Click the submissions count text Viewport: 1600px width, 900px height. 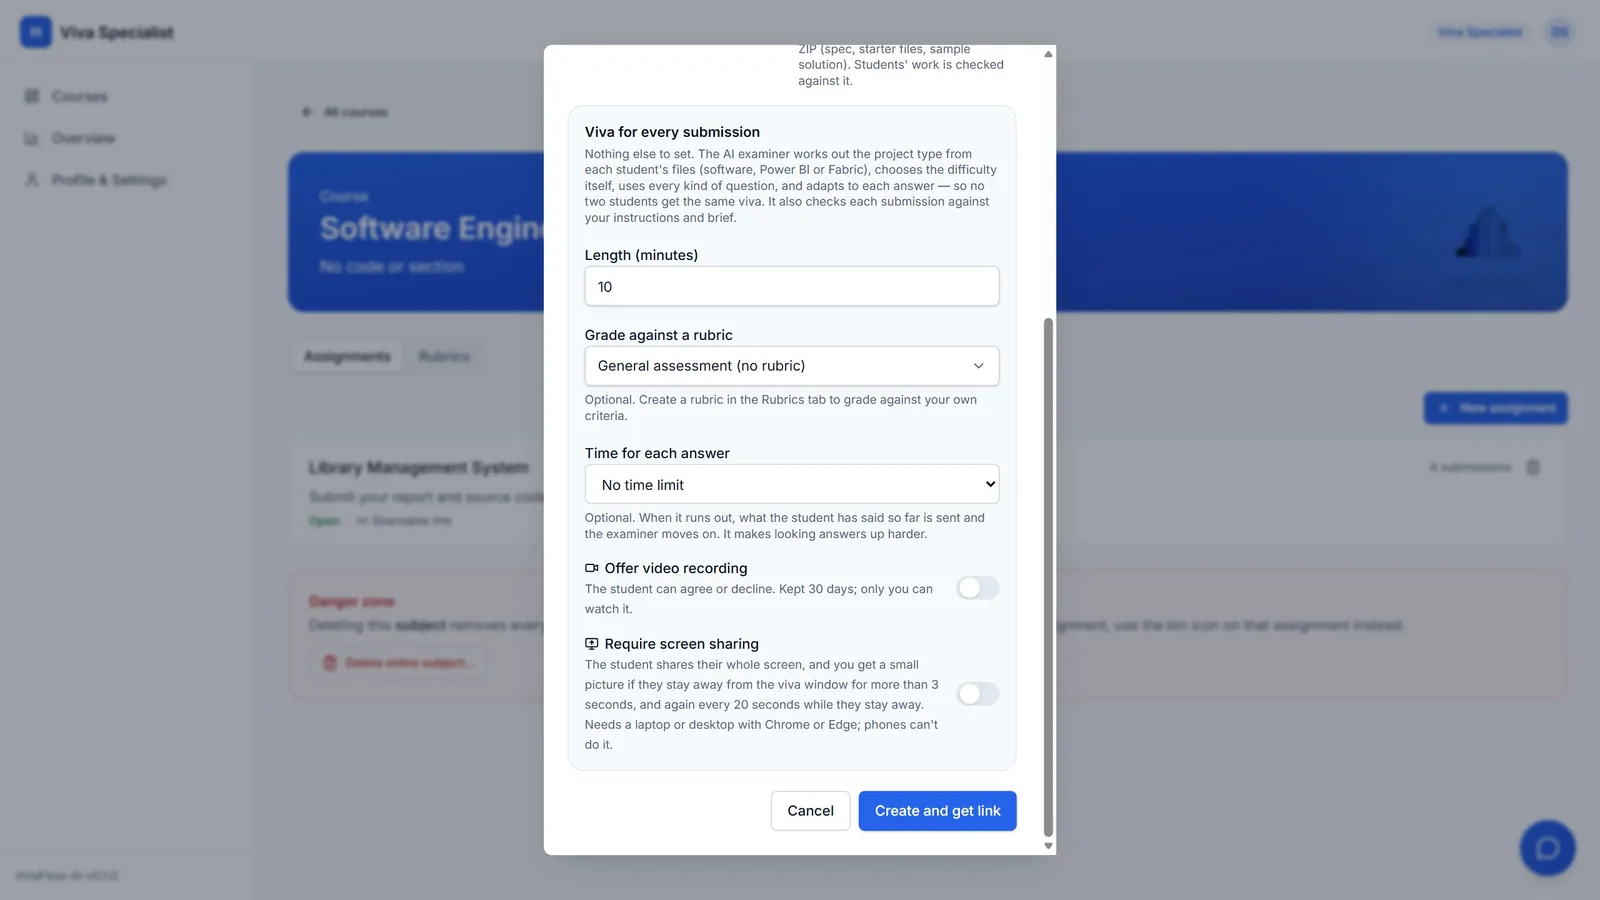pos(1470,467)
